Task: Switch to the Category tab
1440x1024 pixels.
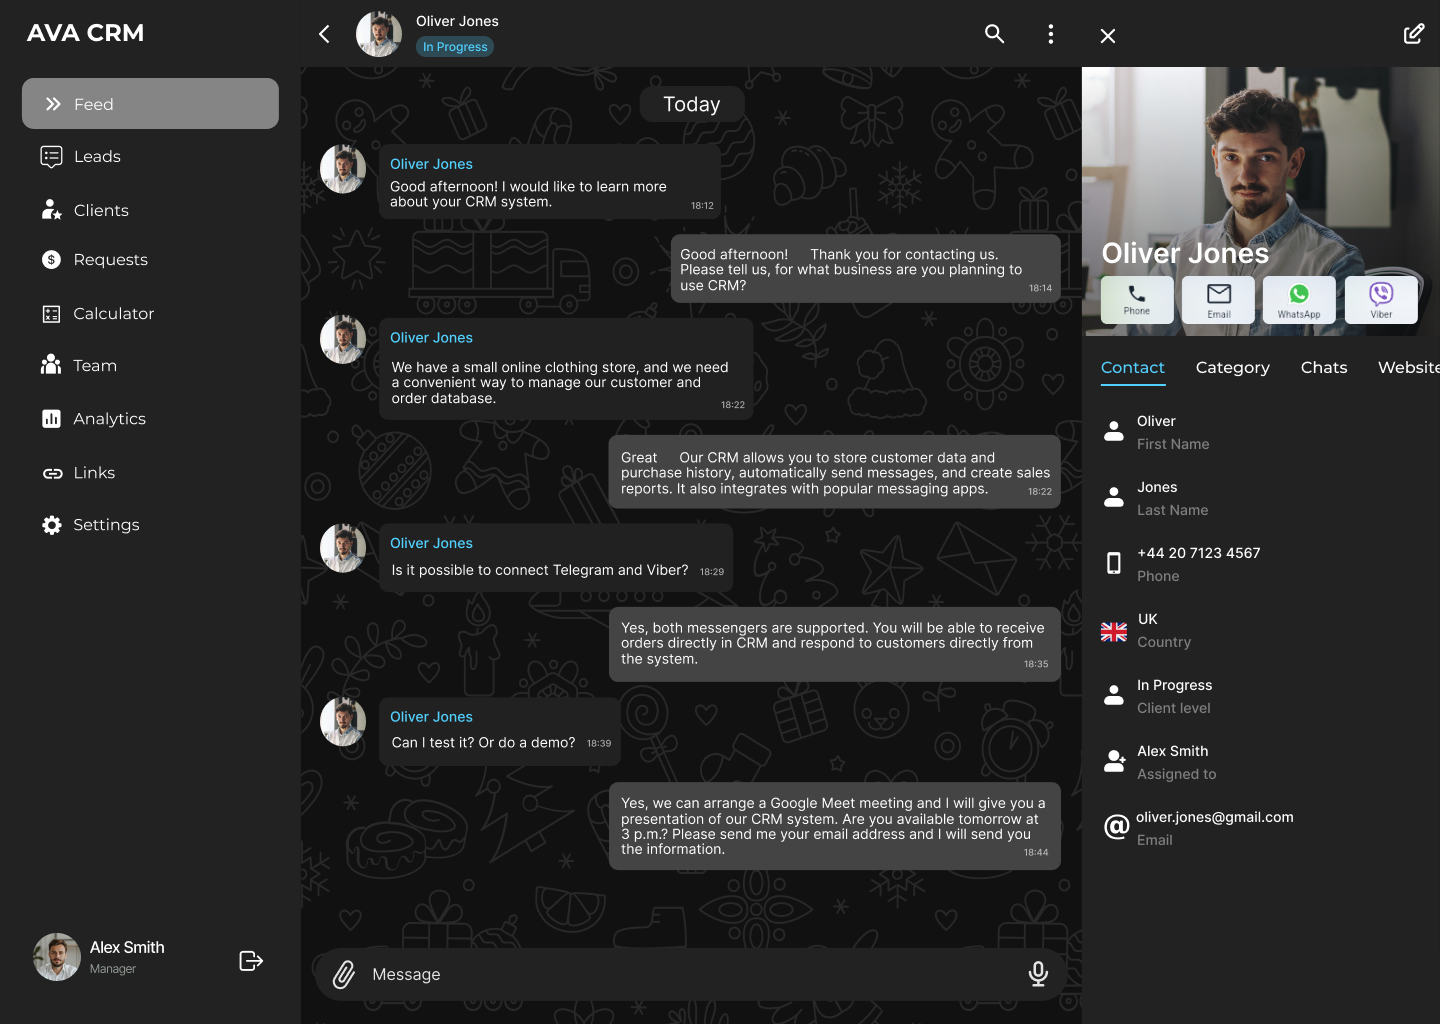Action: coord(1232,368)
